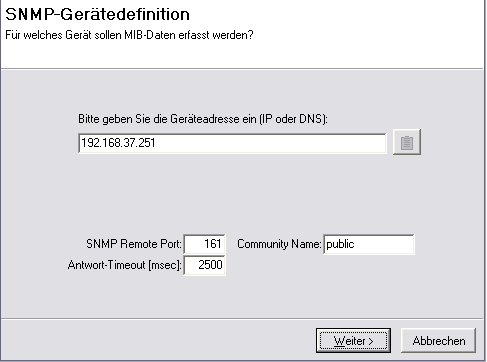
Task: Select the Community Name input box
Action: pos(369,244)
